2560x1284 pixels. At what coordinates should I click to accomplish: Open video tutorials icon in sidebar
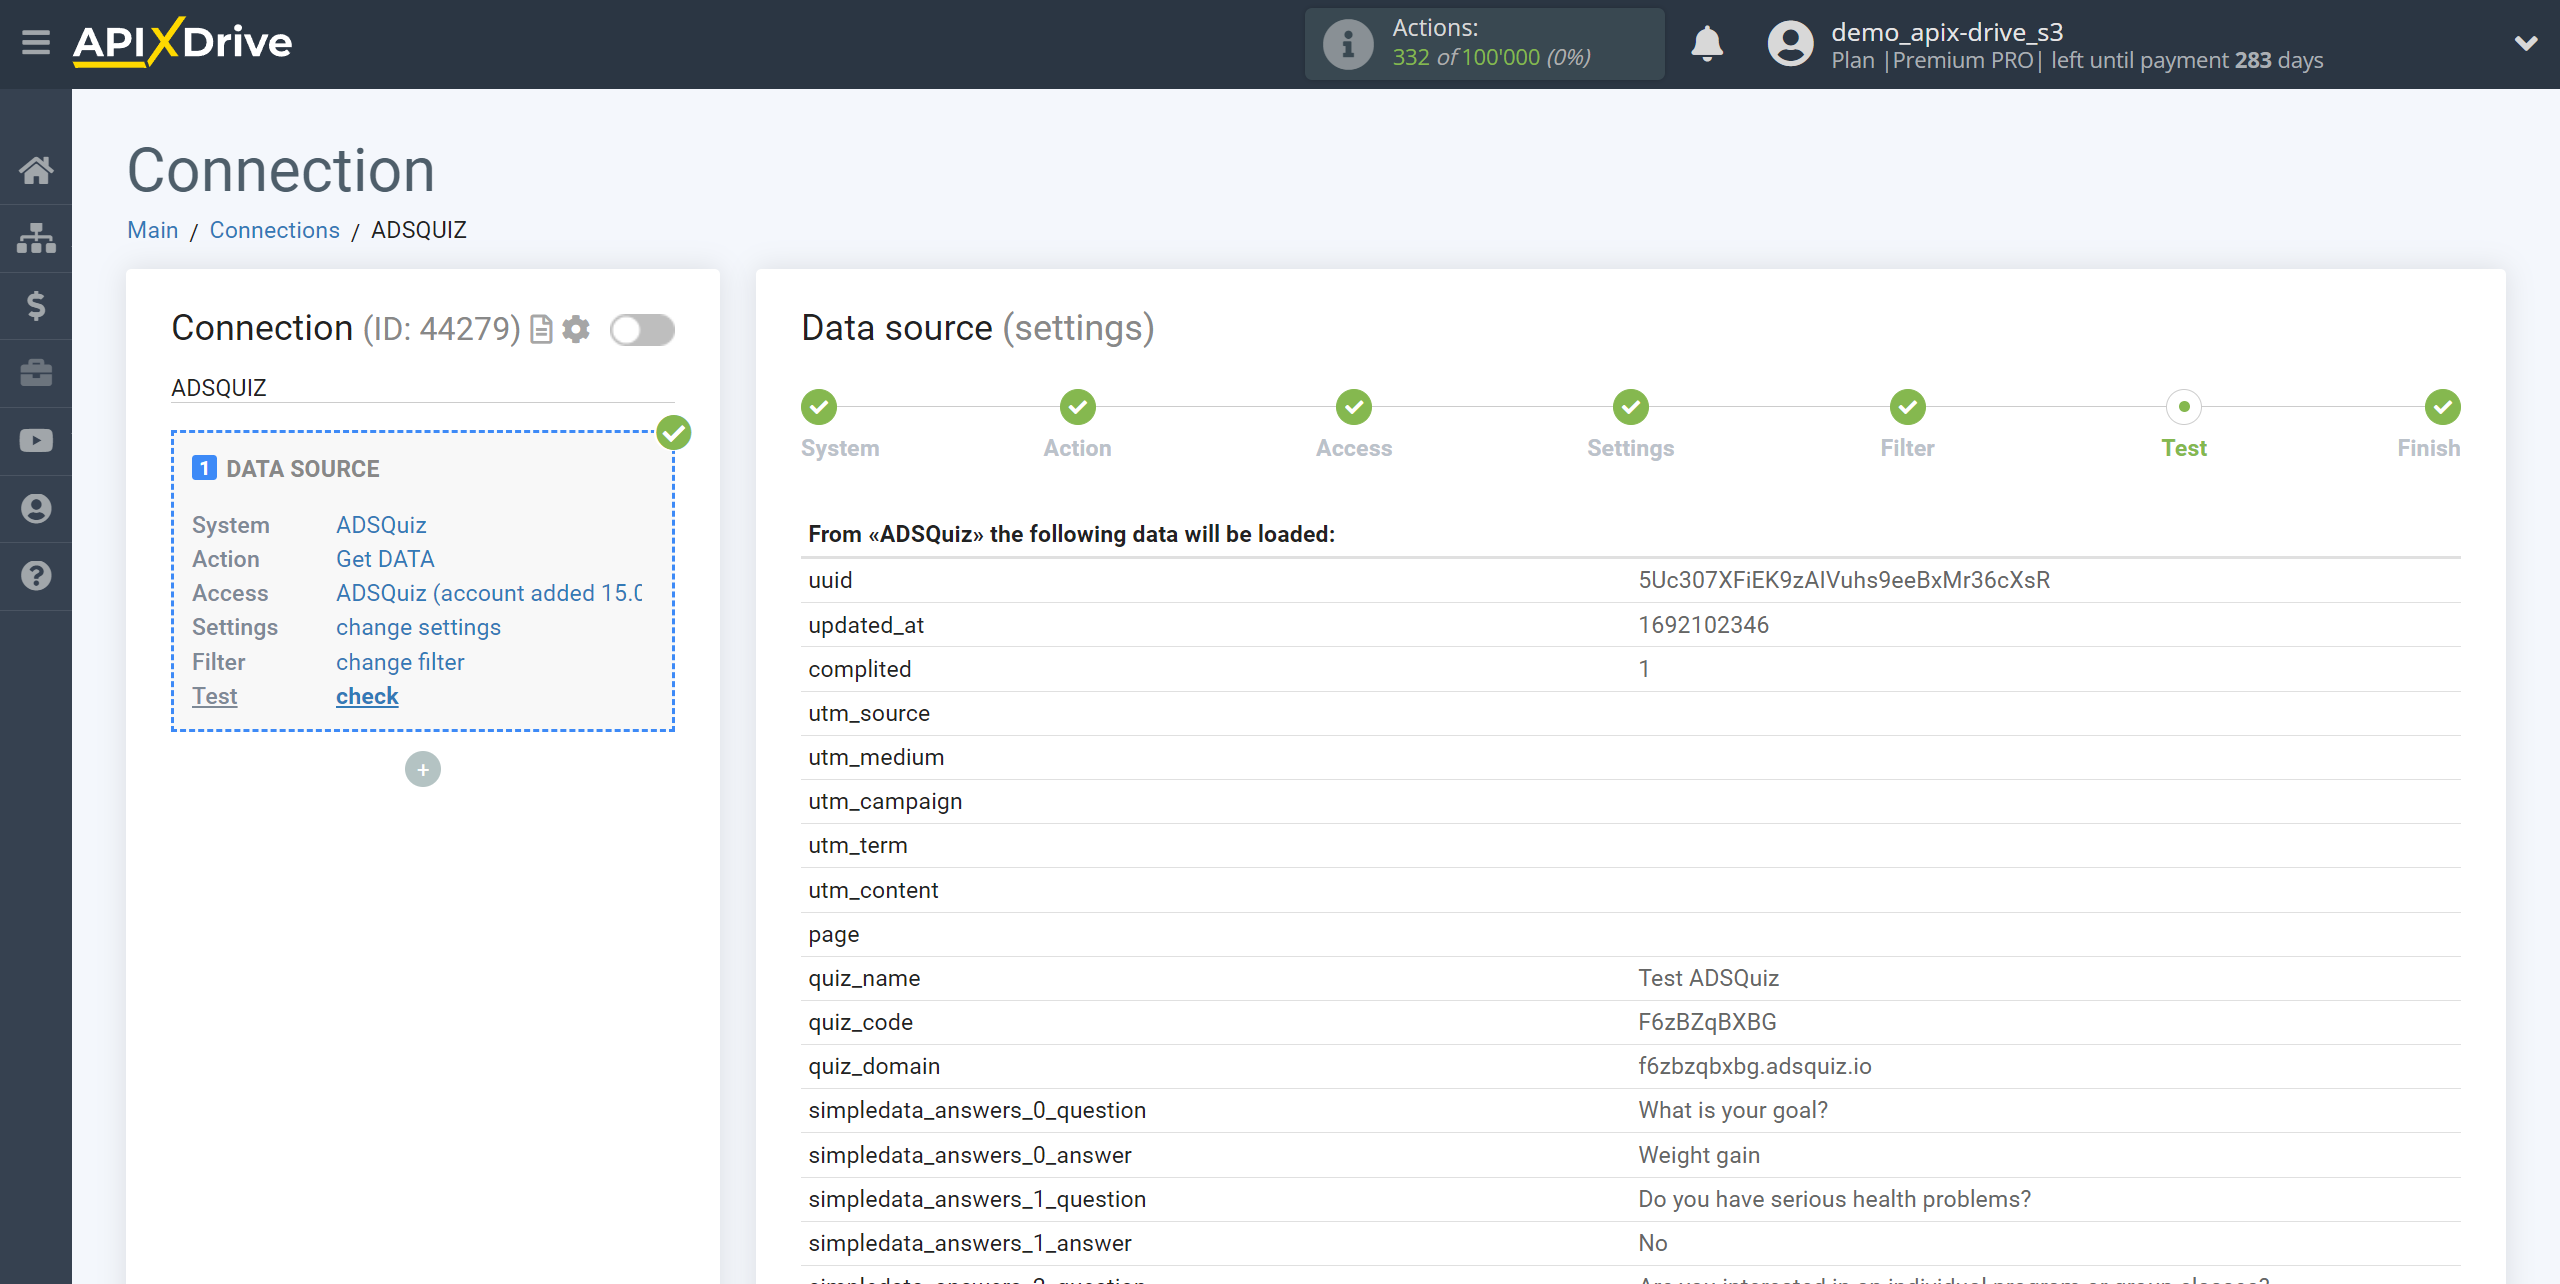[36, 441]
